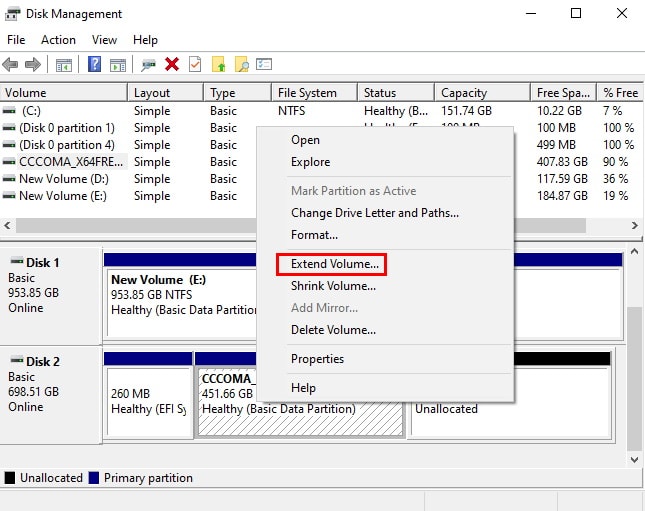Image resolution: width=645 pixels, height=511 pixels.
Task: Select the 260 MB EFI partition block
Action: click(148, 401)
